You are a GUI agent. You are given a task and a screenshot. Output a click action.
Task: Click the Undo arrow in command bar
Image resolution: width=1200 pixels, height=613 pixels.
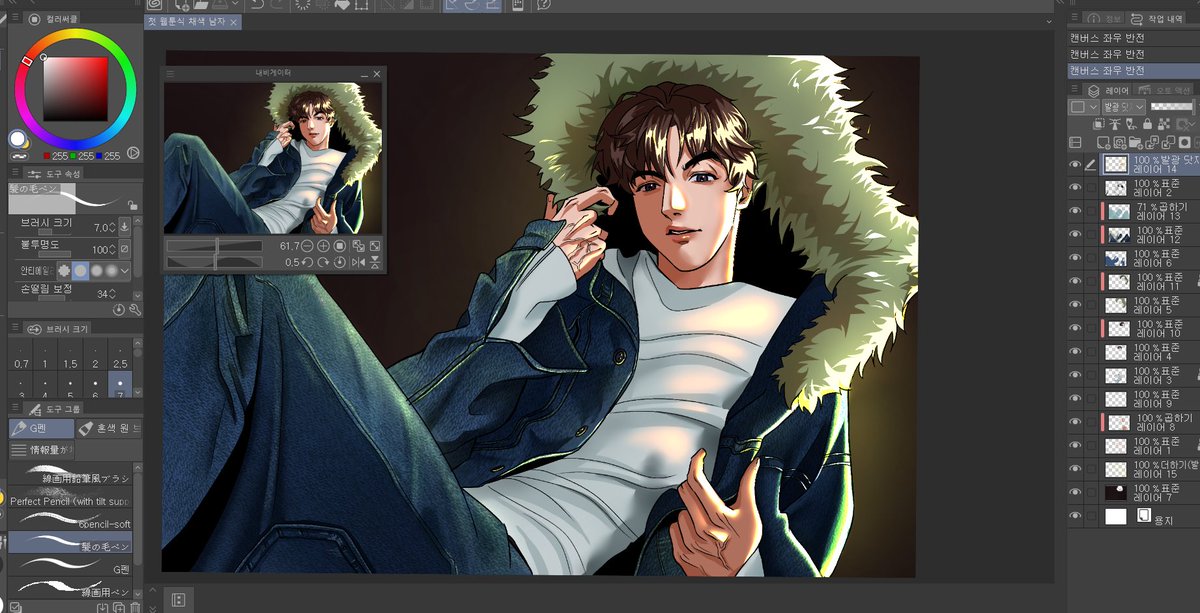pos(256,5)
